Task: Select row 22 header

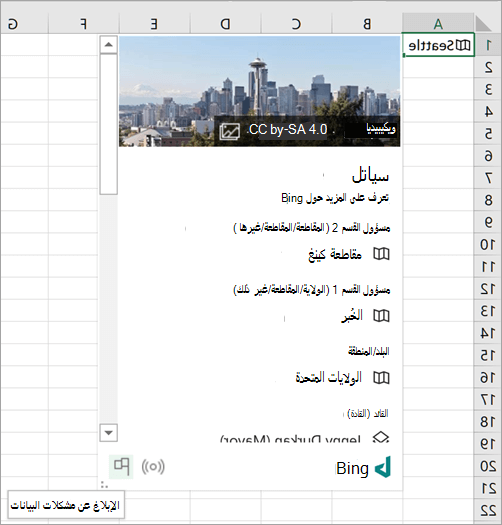Action: pyautogui.click(x=488, y=510)
